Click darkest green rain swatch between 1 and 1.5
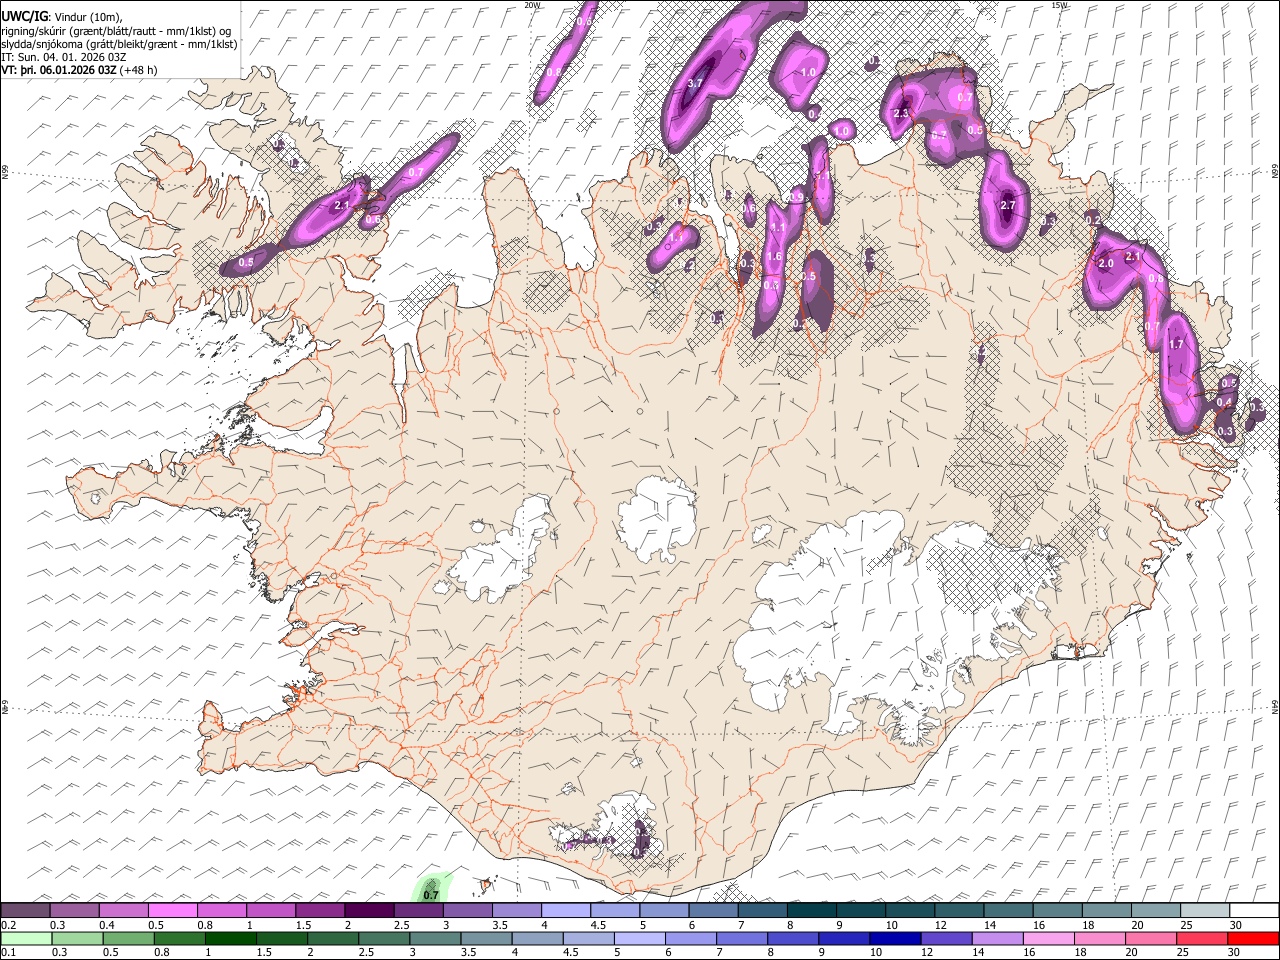This screenshot has height=960, width=1280. point(231,938)
